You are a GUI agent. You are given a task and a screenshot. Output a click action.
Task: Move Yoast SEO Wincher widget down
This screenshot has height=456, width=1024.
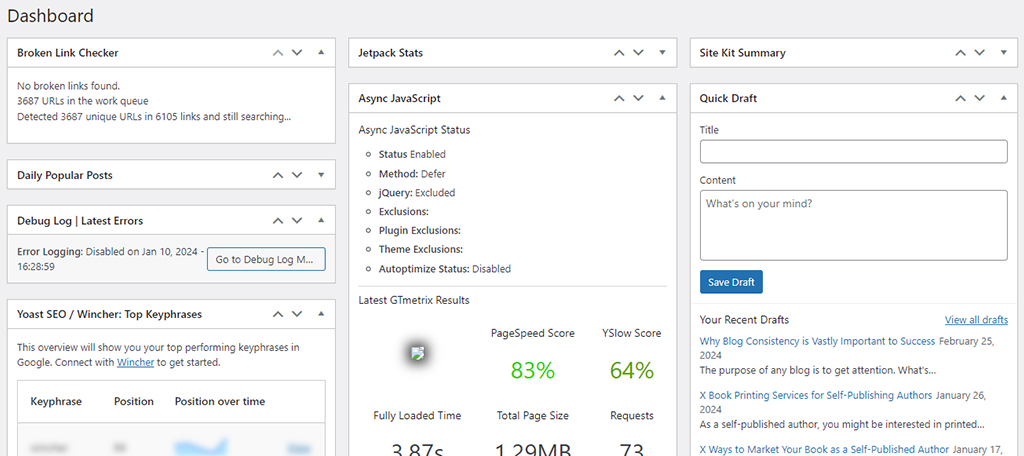point(297,314)
